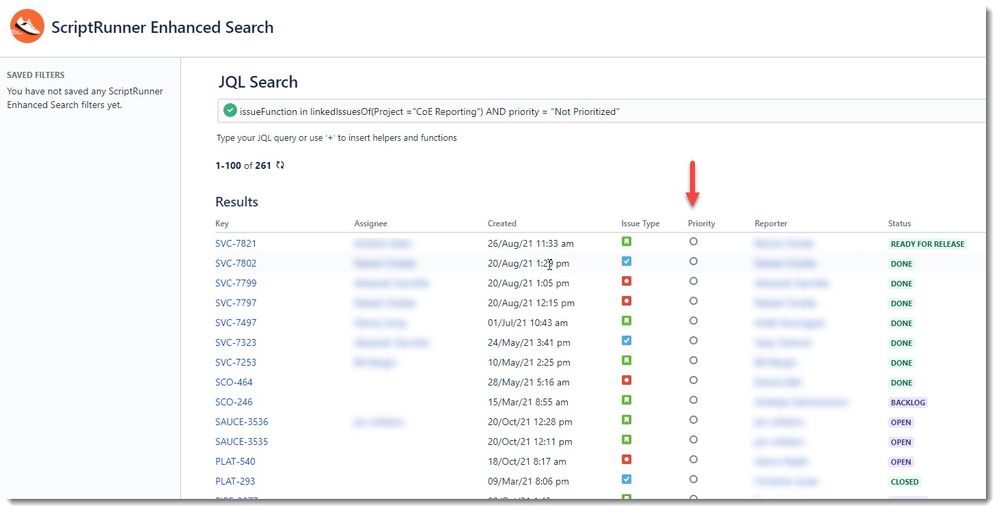This screenshot has width=999, height=512.
Task: Click the priority circle icon for SVC-7497
Action: click(693, 320)
